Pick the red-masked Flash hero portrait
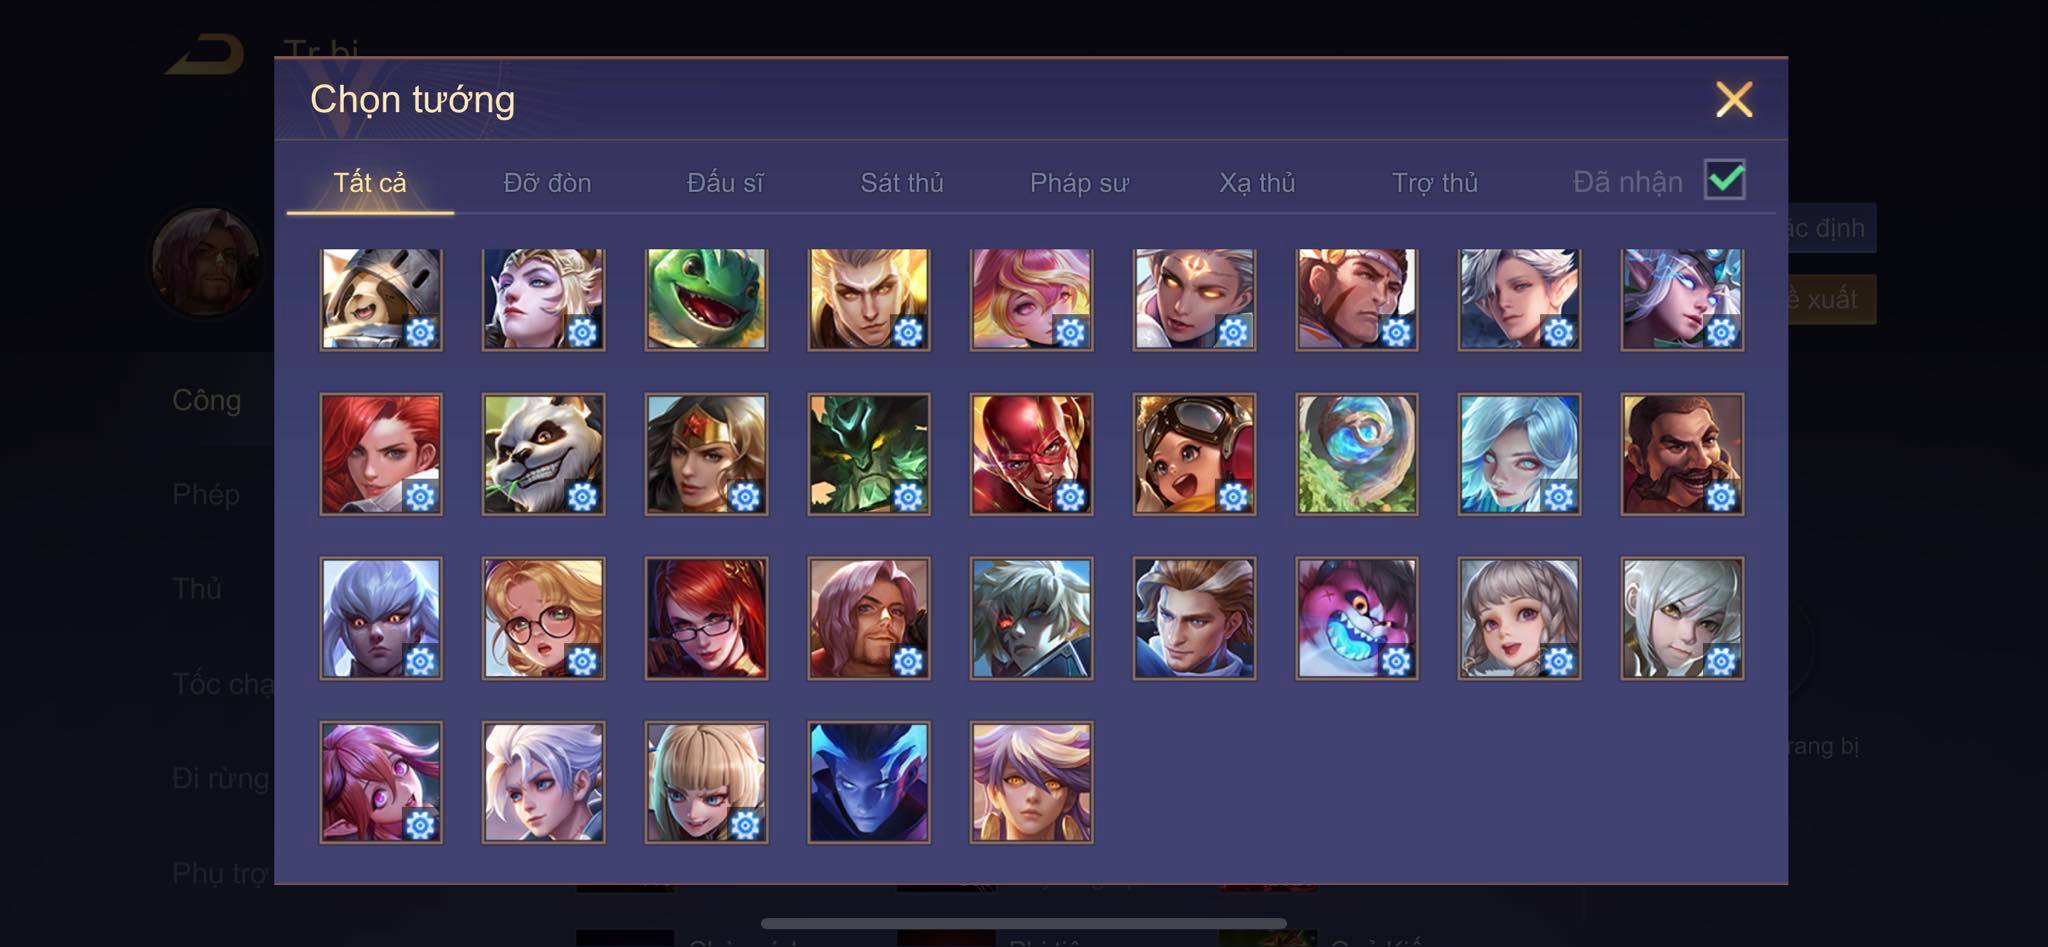The height and width of the screenshot is (947, 2048). pos(1031,454)
